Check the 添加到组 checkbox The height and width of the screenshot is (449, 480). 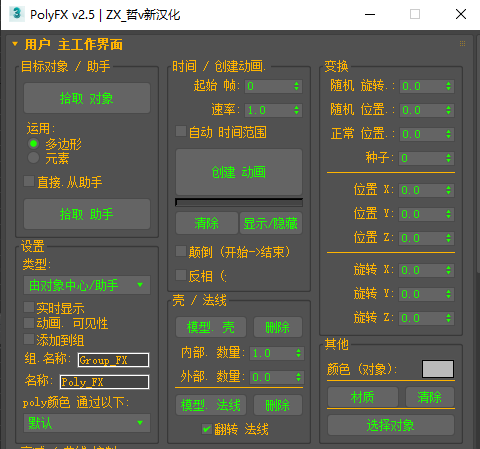(x=29, y=339)
